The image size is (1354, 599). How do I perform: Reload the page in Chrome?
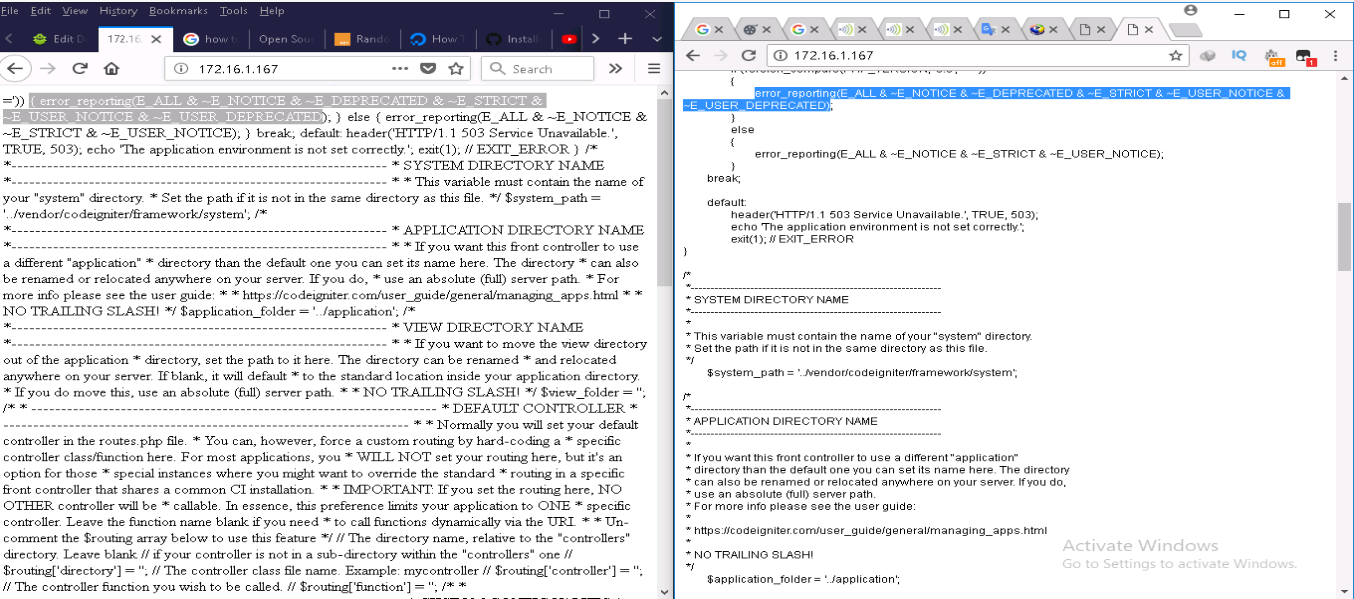[x=748, y=56]
